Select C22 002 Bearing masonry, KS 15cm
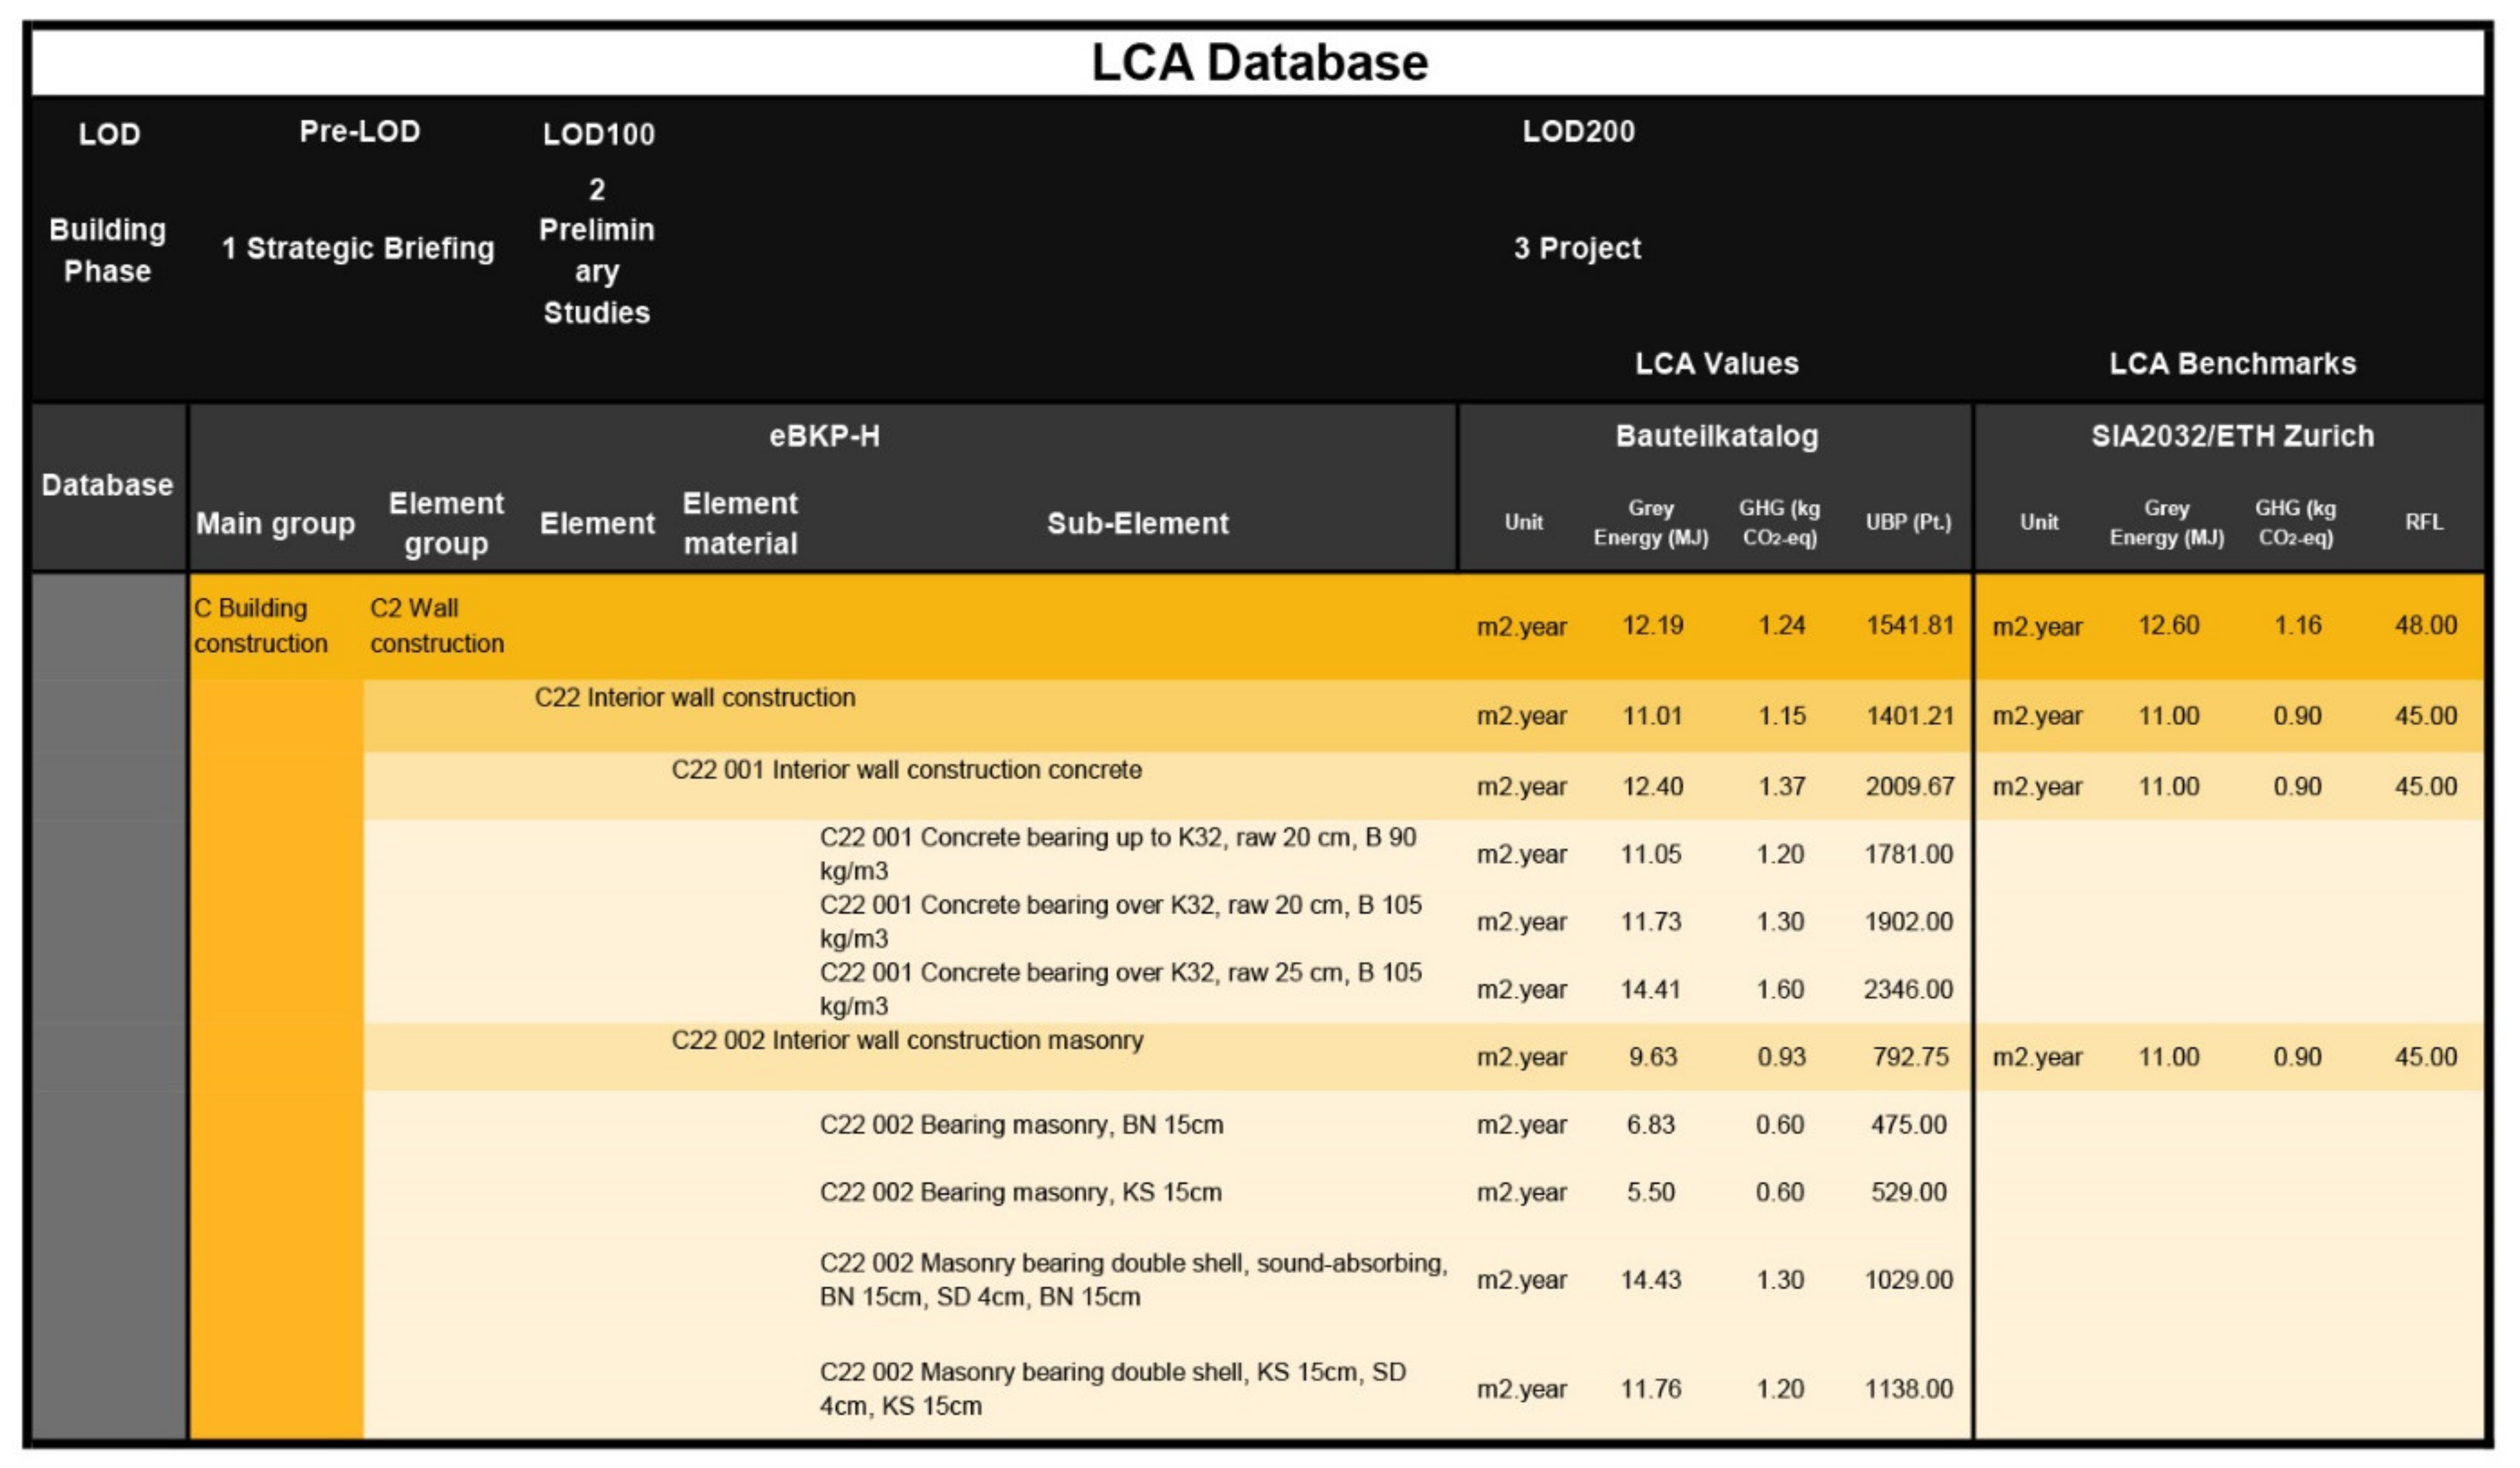This screenshot has width=2520, height=1468. point(1020,1192)
